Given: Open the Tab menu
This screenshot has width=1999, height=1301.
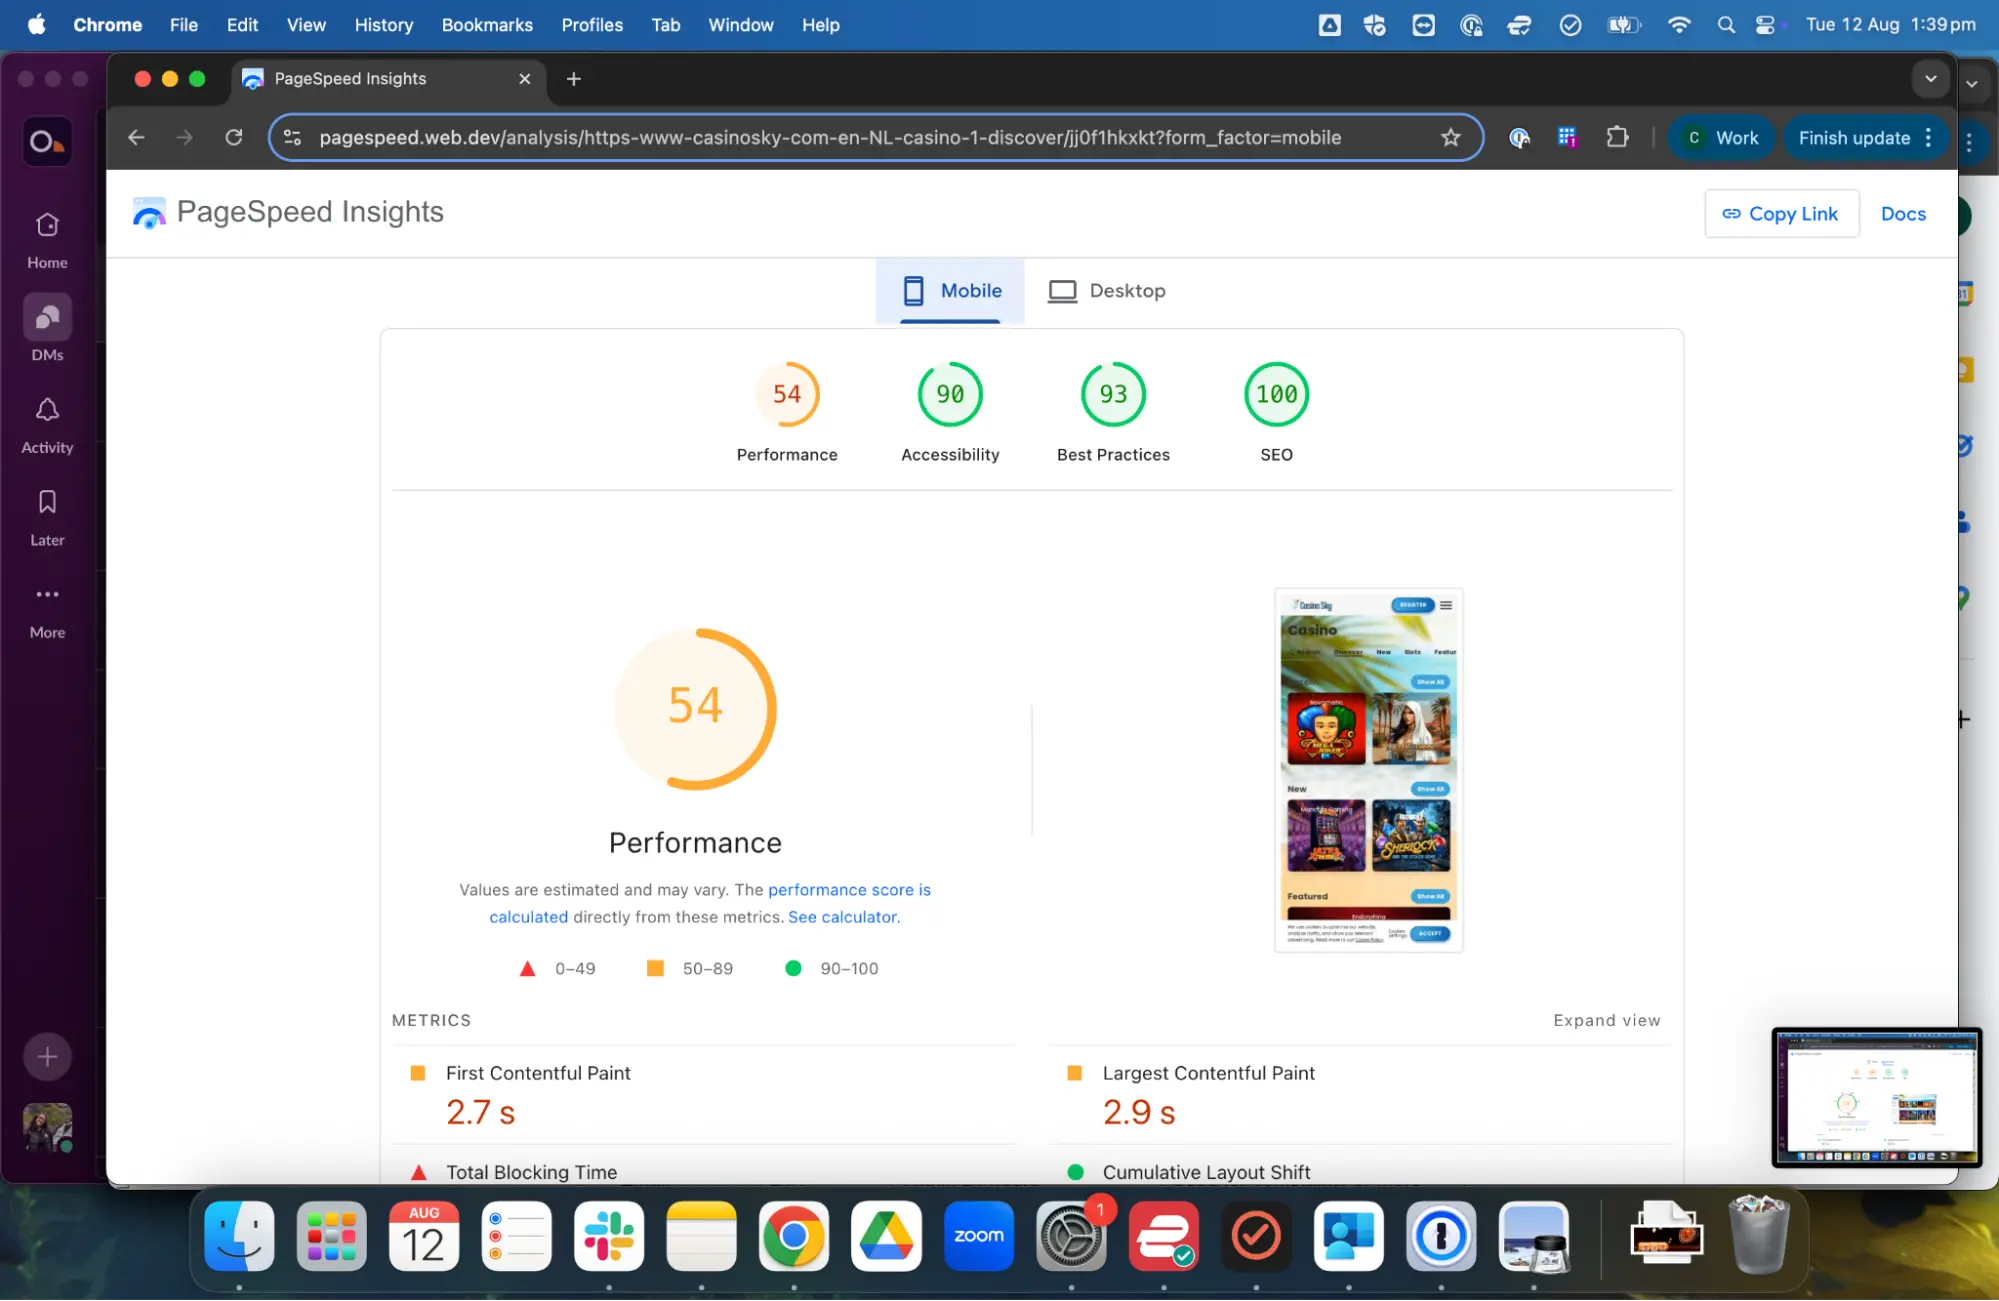Looking at the screenshot, I should coord(666,25).
